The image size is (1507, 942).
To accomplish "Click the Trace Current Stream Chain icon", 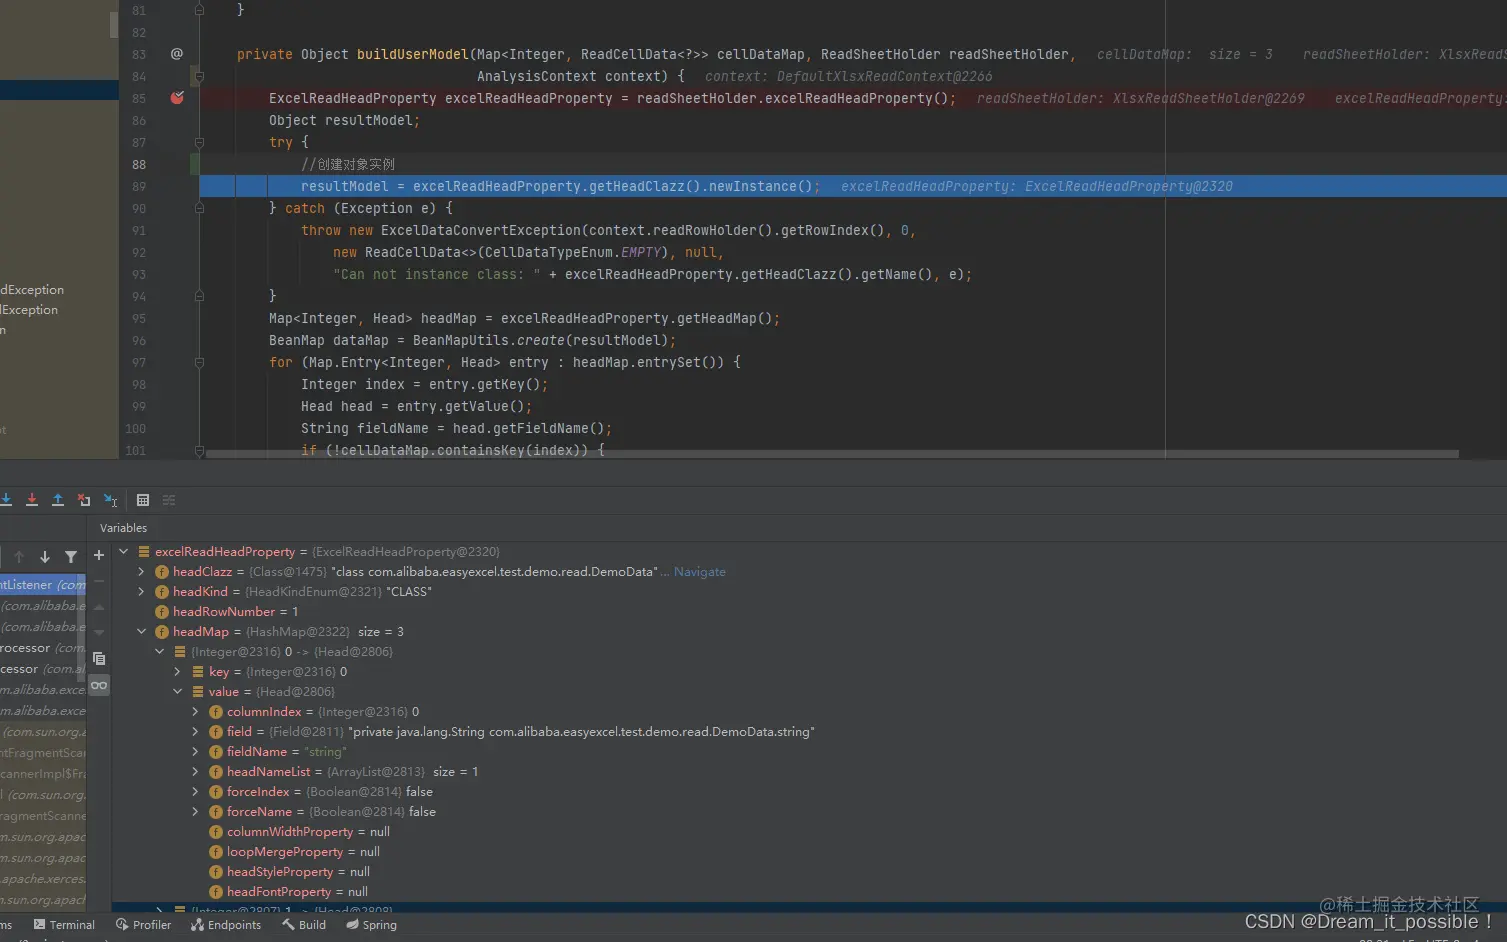I will click(x=169, y=500).
